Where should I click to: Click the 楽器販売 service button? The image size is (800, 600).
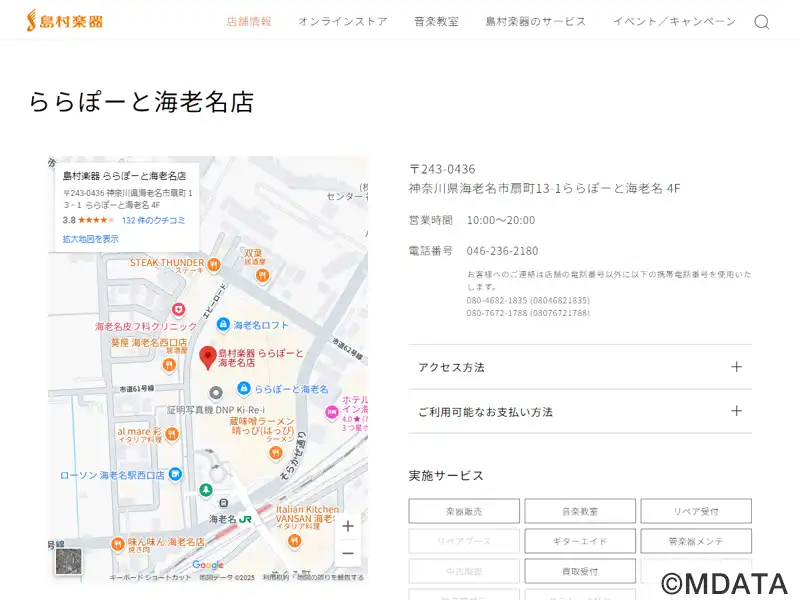pos(464,511)
